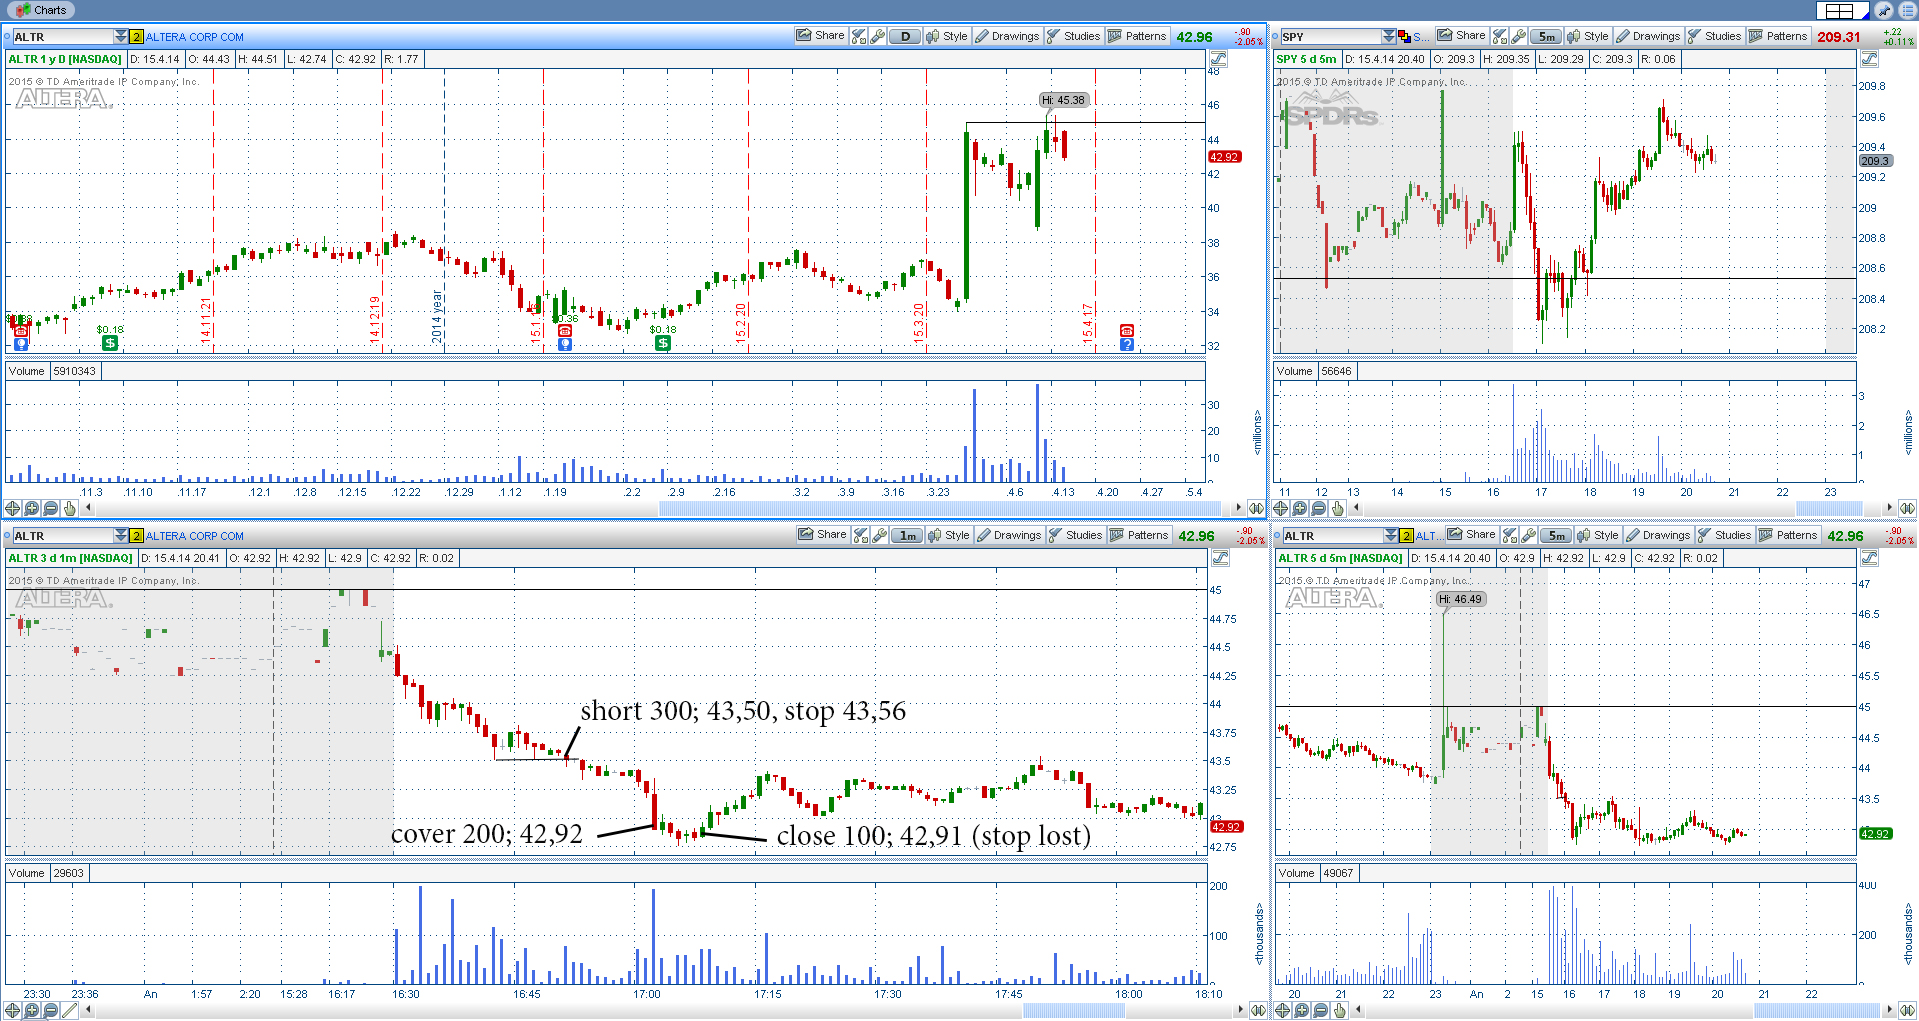Open Drawings menu in daily ALTR chart

pos(1007,36)
